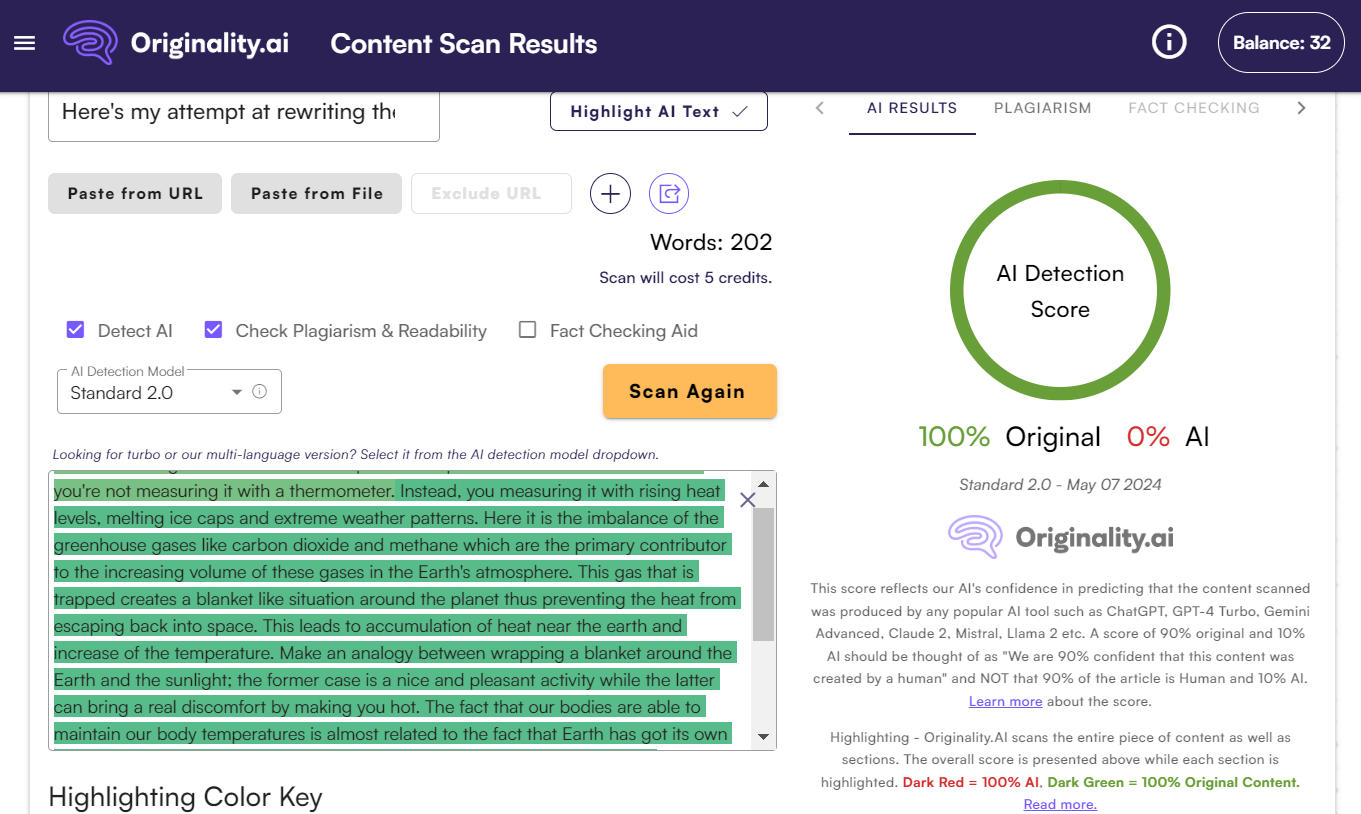1361x814 pixels.
Task: Click the info icon beside Standard 2.0
Action: point(260,392)
